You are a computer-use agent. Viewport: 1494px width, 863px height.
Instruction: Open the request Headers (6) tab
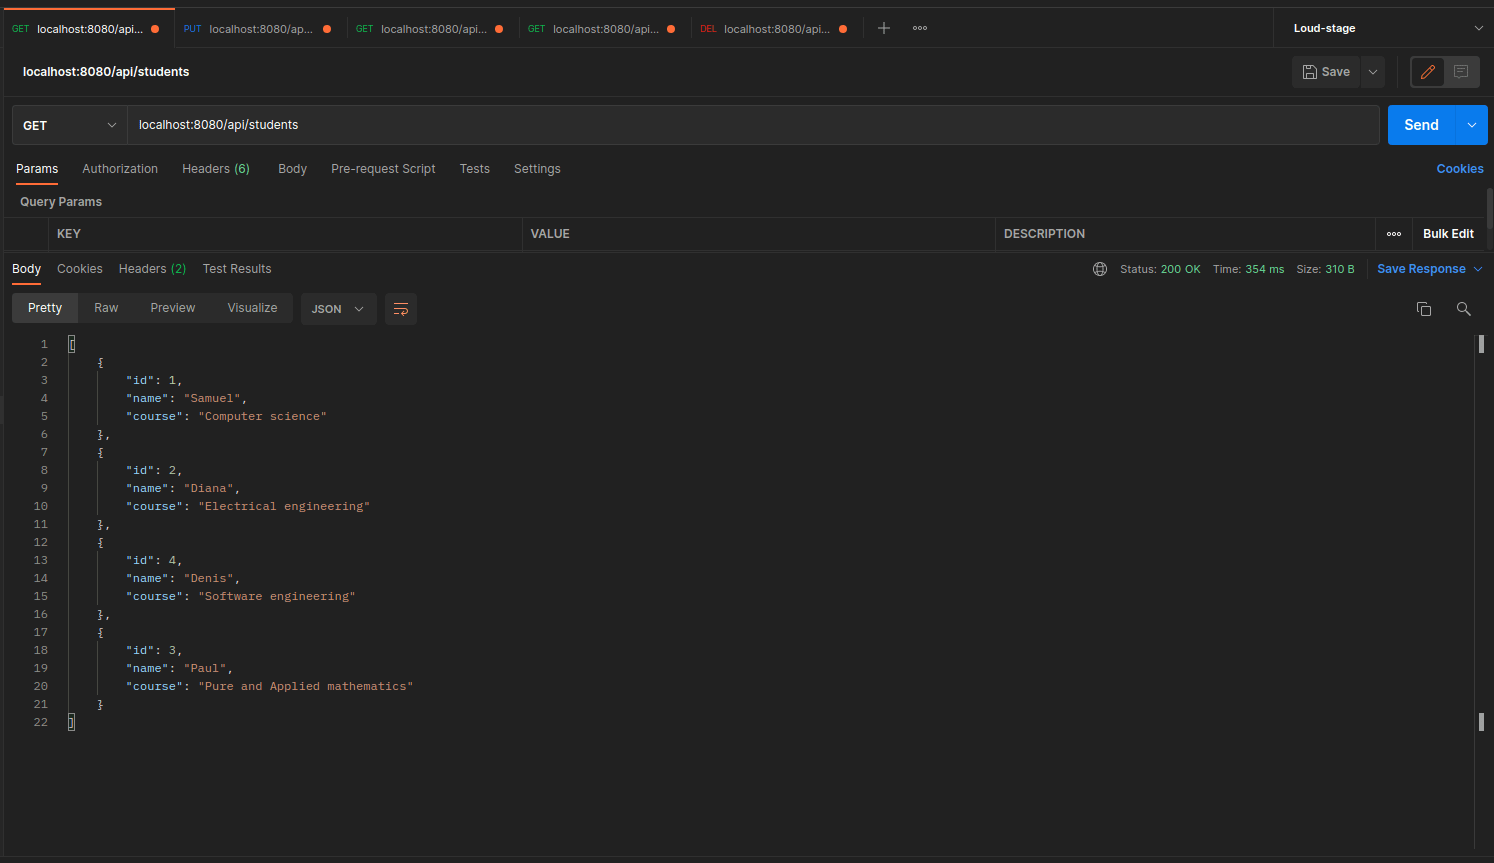coord(216,169)
